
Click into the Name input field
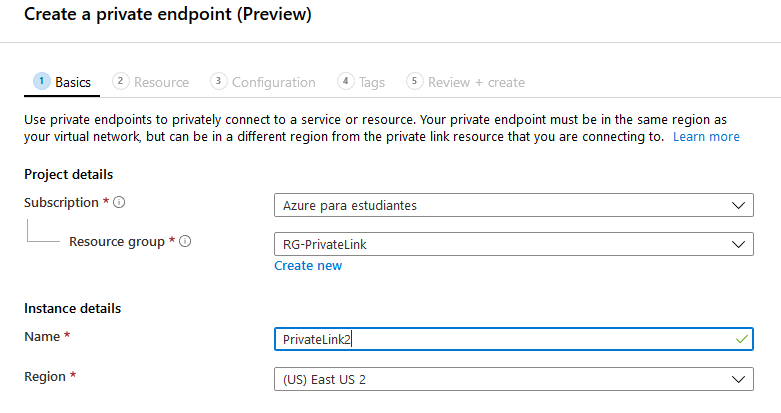(x=514, y=339)
